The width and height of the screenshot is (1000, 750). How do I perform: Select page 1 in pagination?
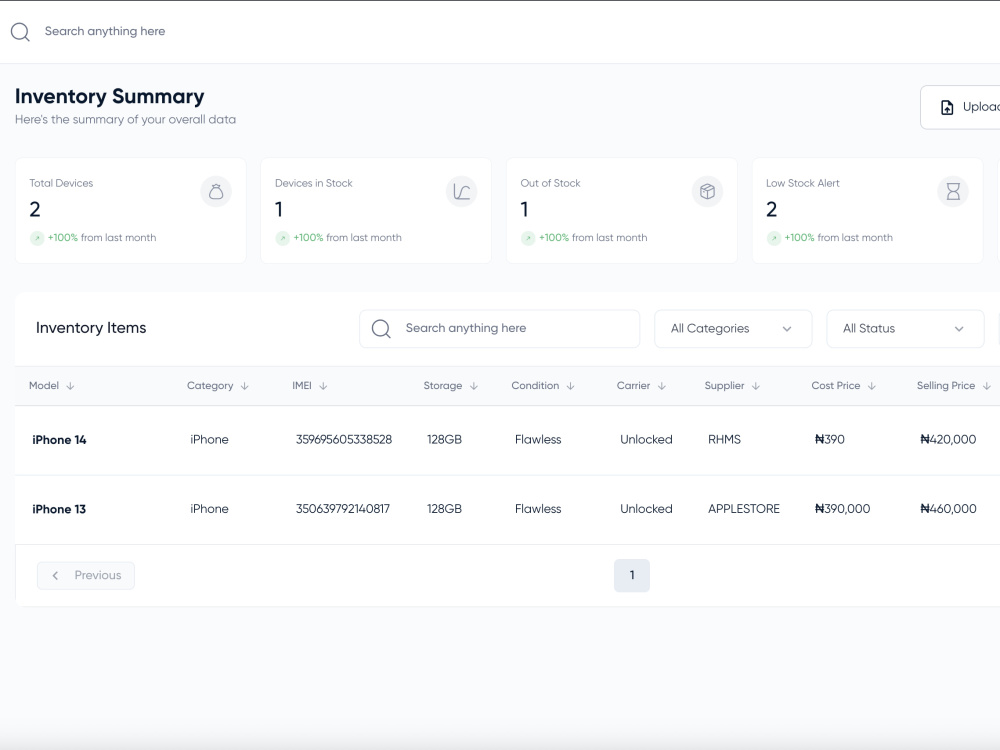tap(632, 575)
